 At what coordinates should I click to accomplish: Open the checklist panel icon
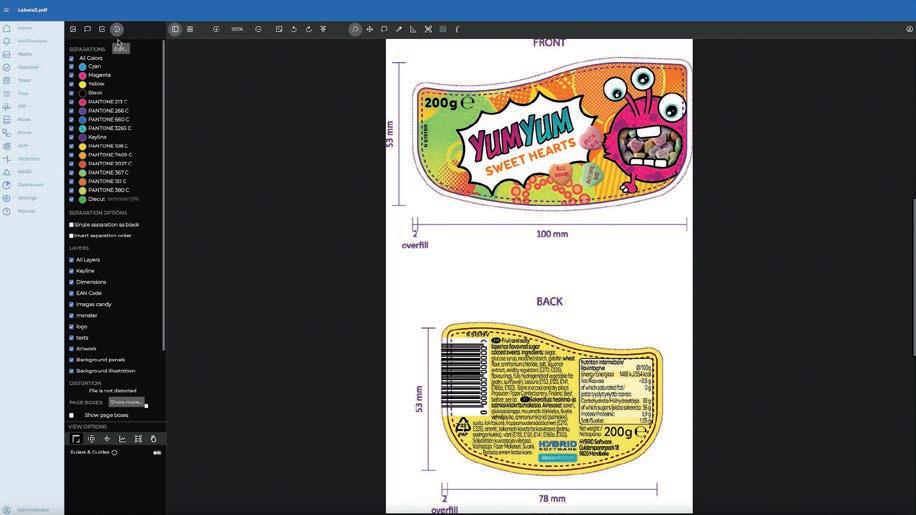pos(102,29)
